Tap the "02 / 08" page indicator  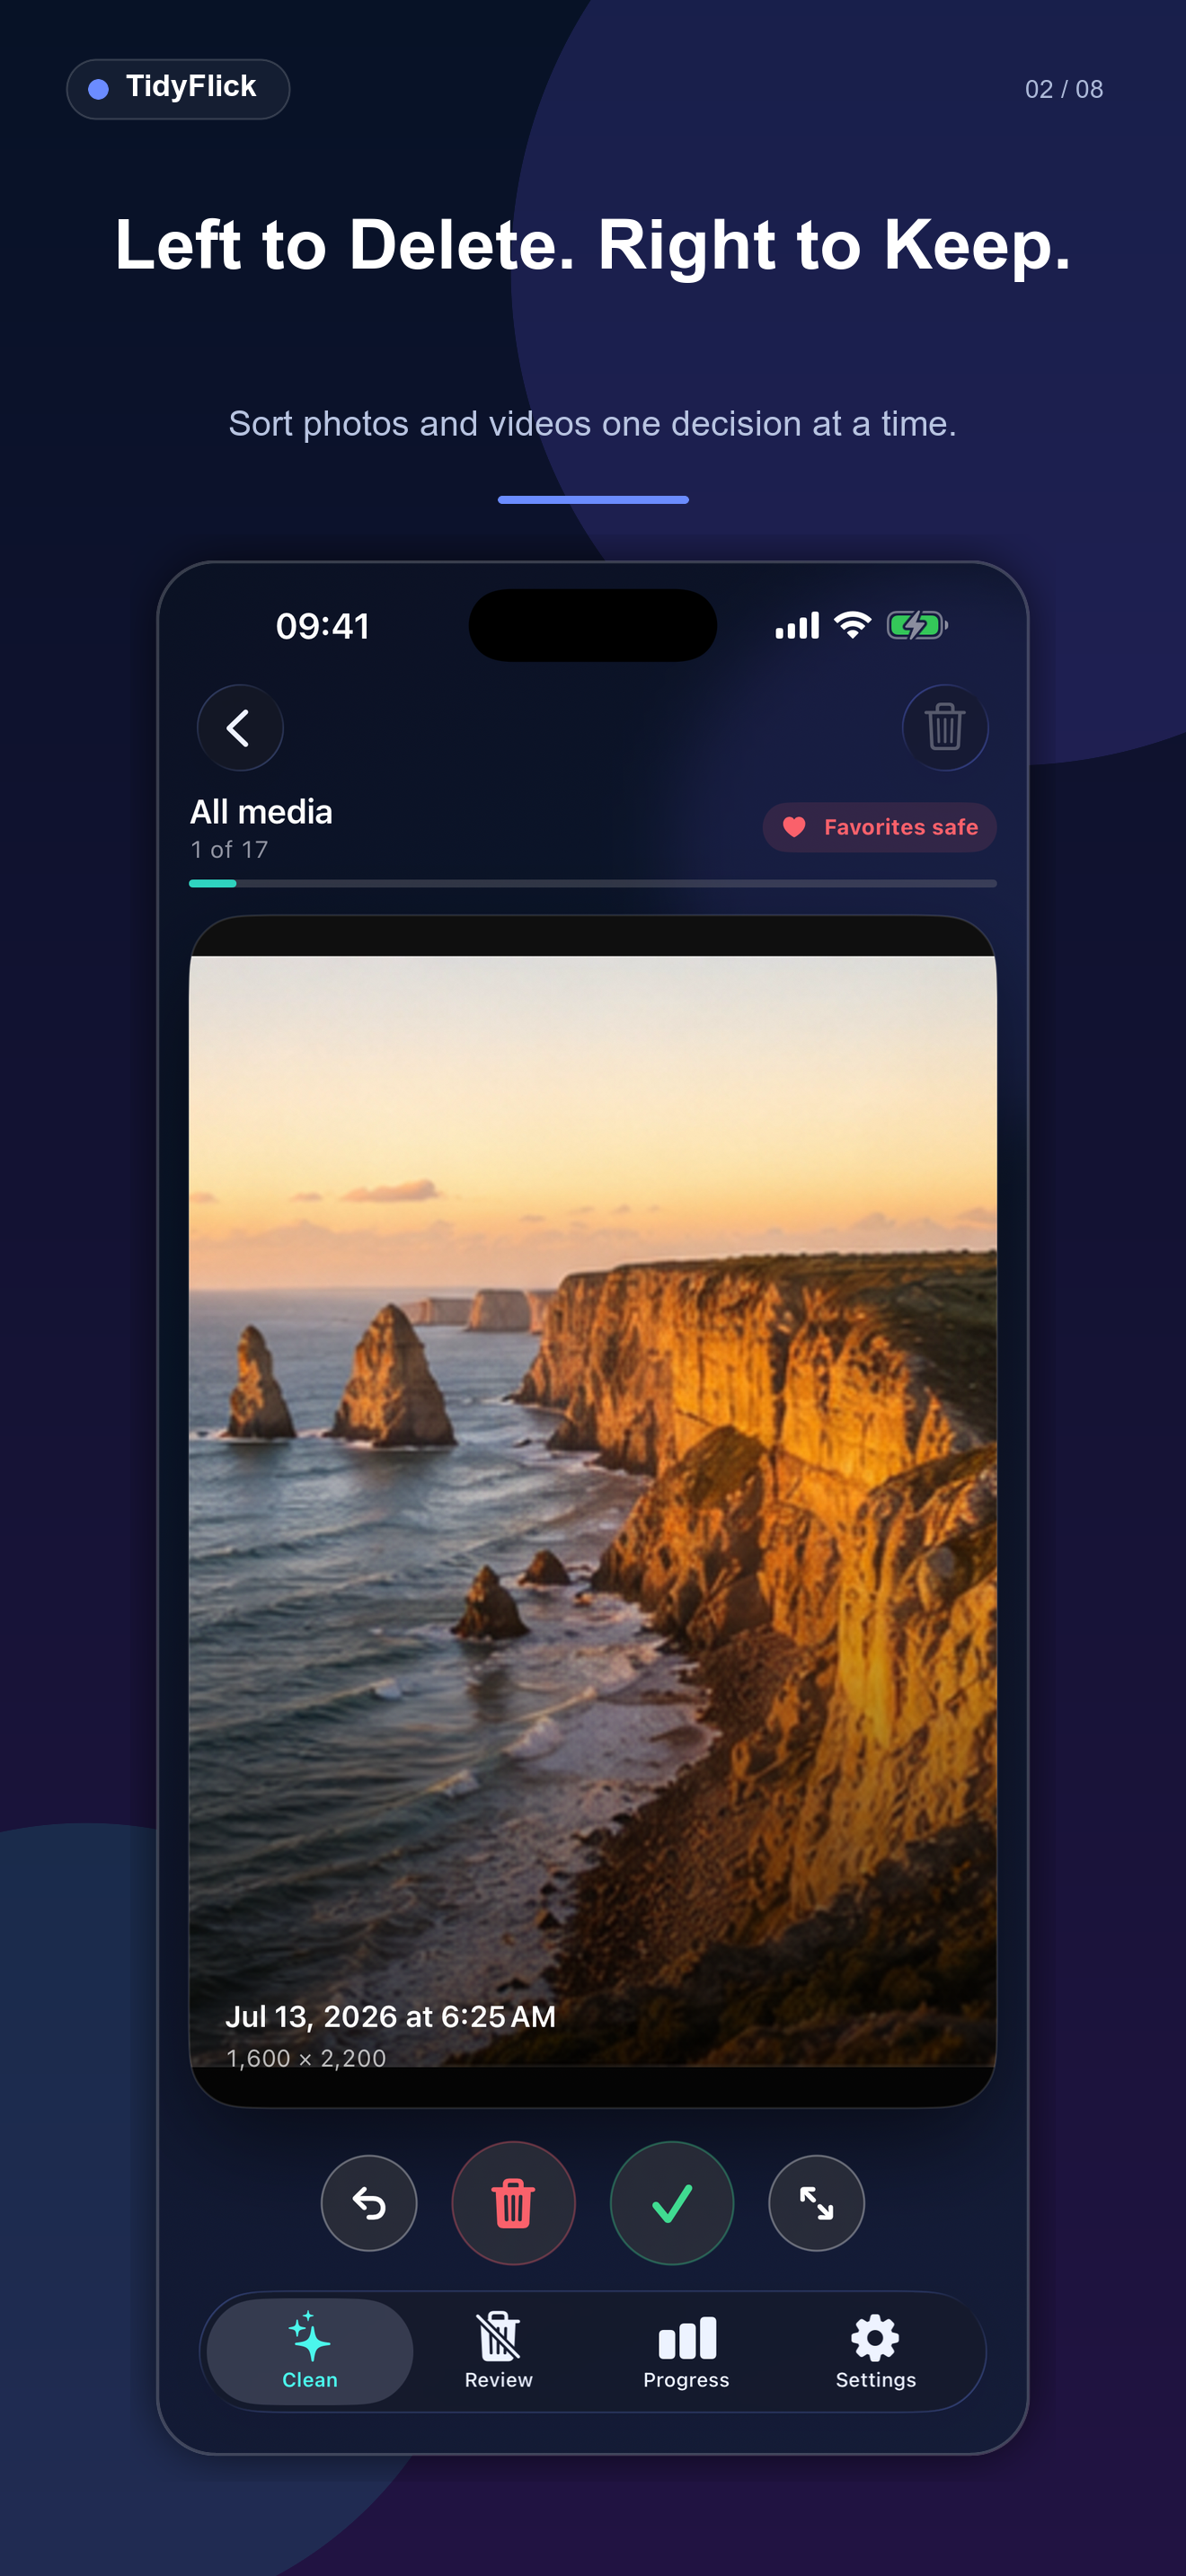[1064, 89]
